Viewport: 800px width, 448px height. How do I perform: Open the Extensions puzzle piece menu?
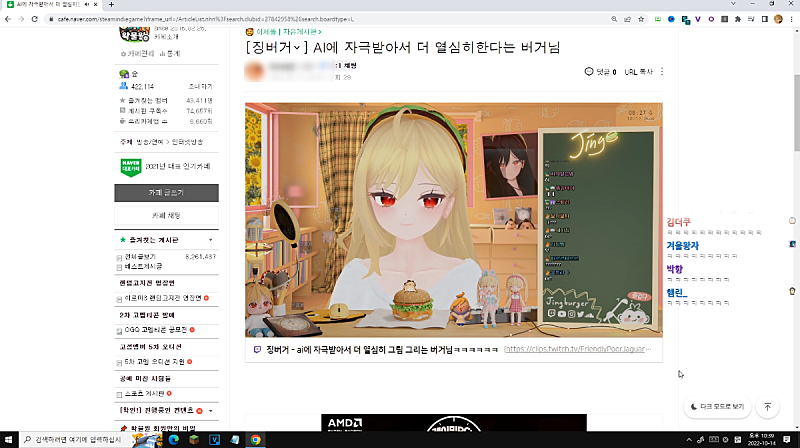point(738,19)
